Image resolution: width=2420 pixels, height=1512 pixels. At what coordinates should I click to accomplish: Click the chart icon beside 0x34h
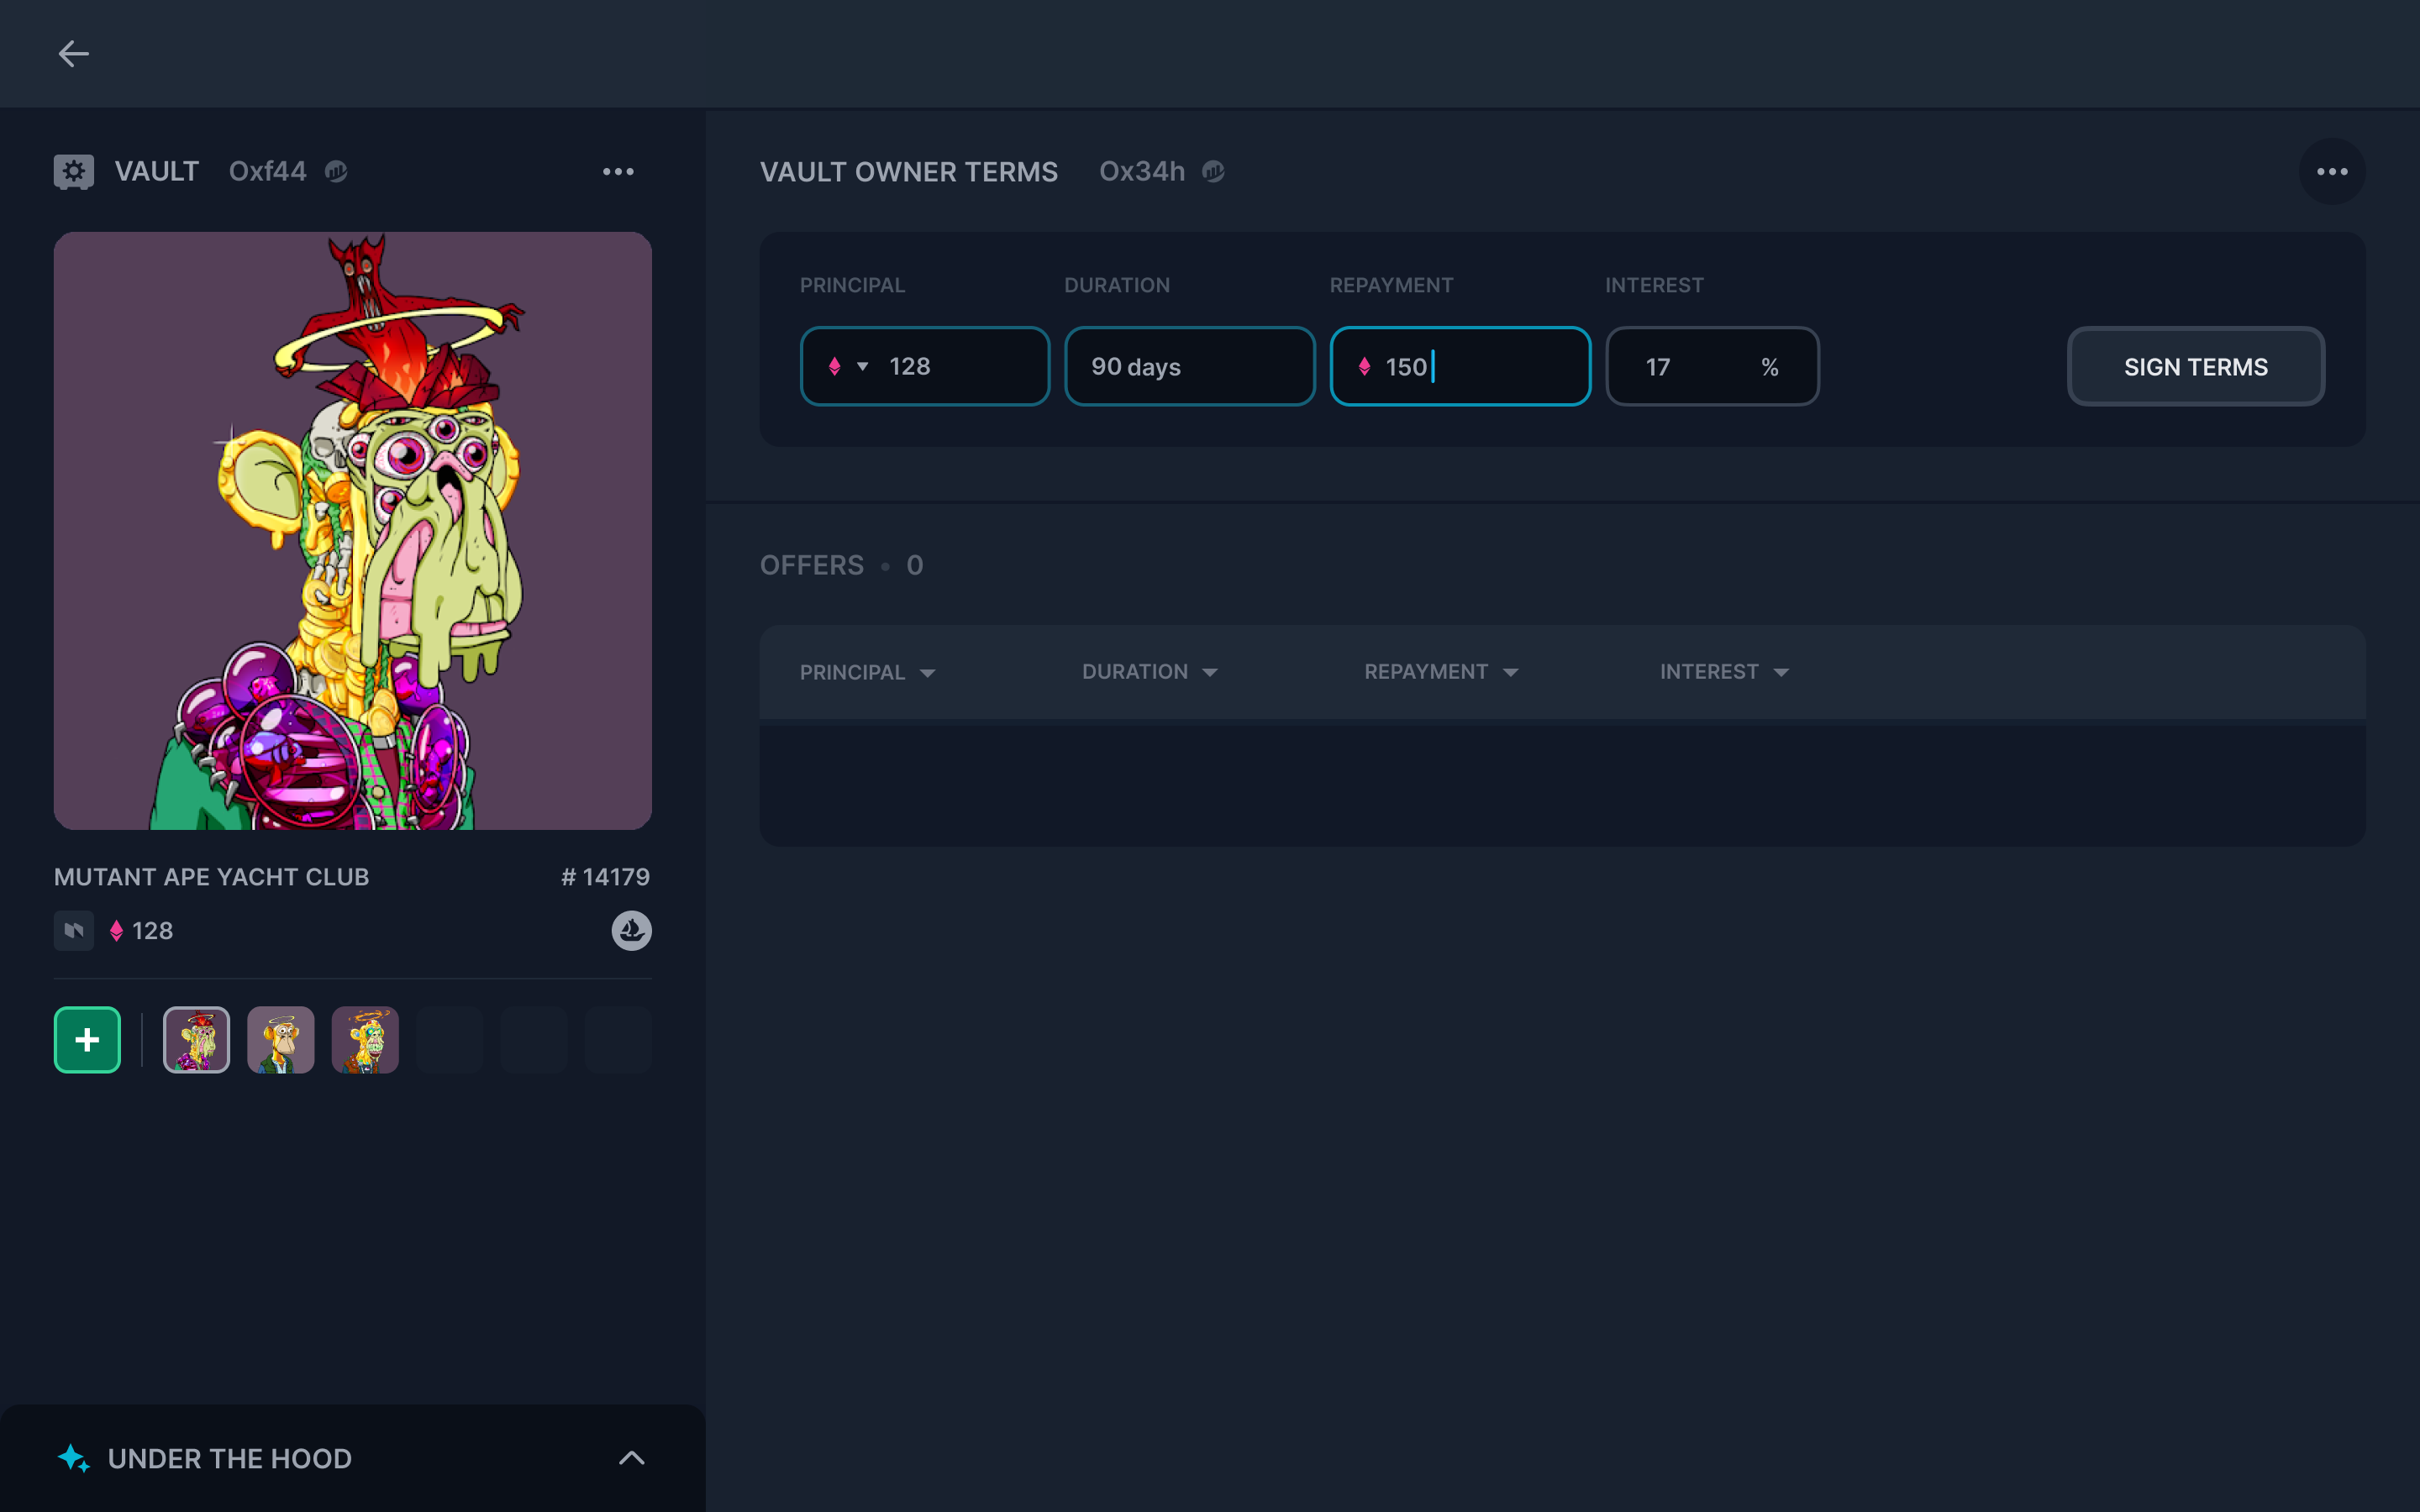tap(1213, 171)
